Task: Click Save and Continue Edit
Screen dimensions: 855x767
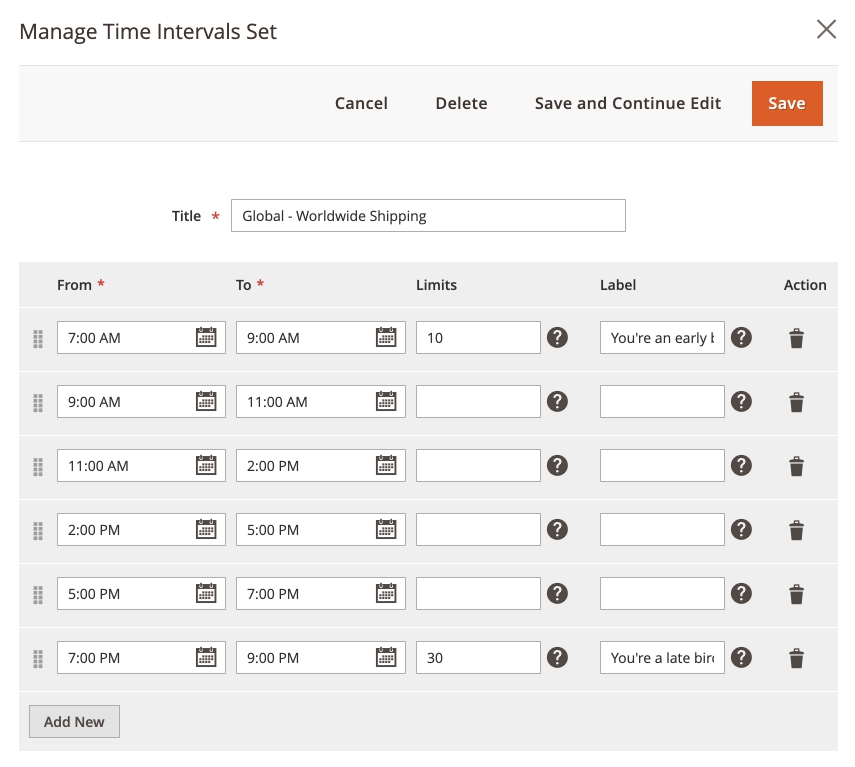Action: (628, 104)
